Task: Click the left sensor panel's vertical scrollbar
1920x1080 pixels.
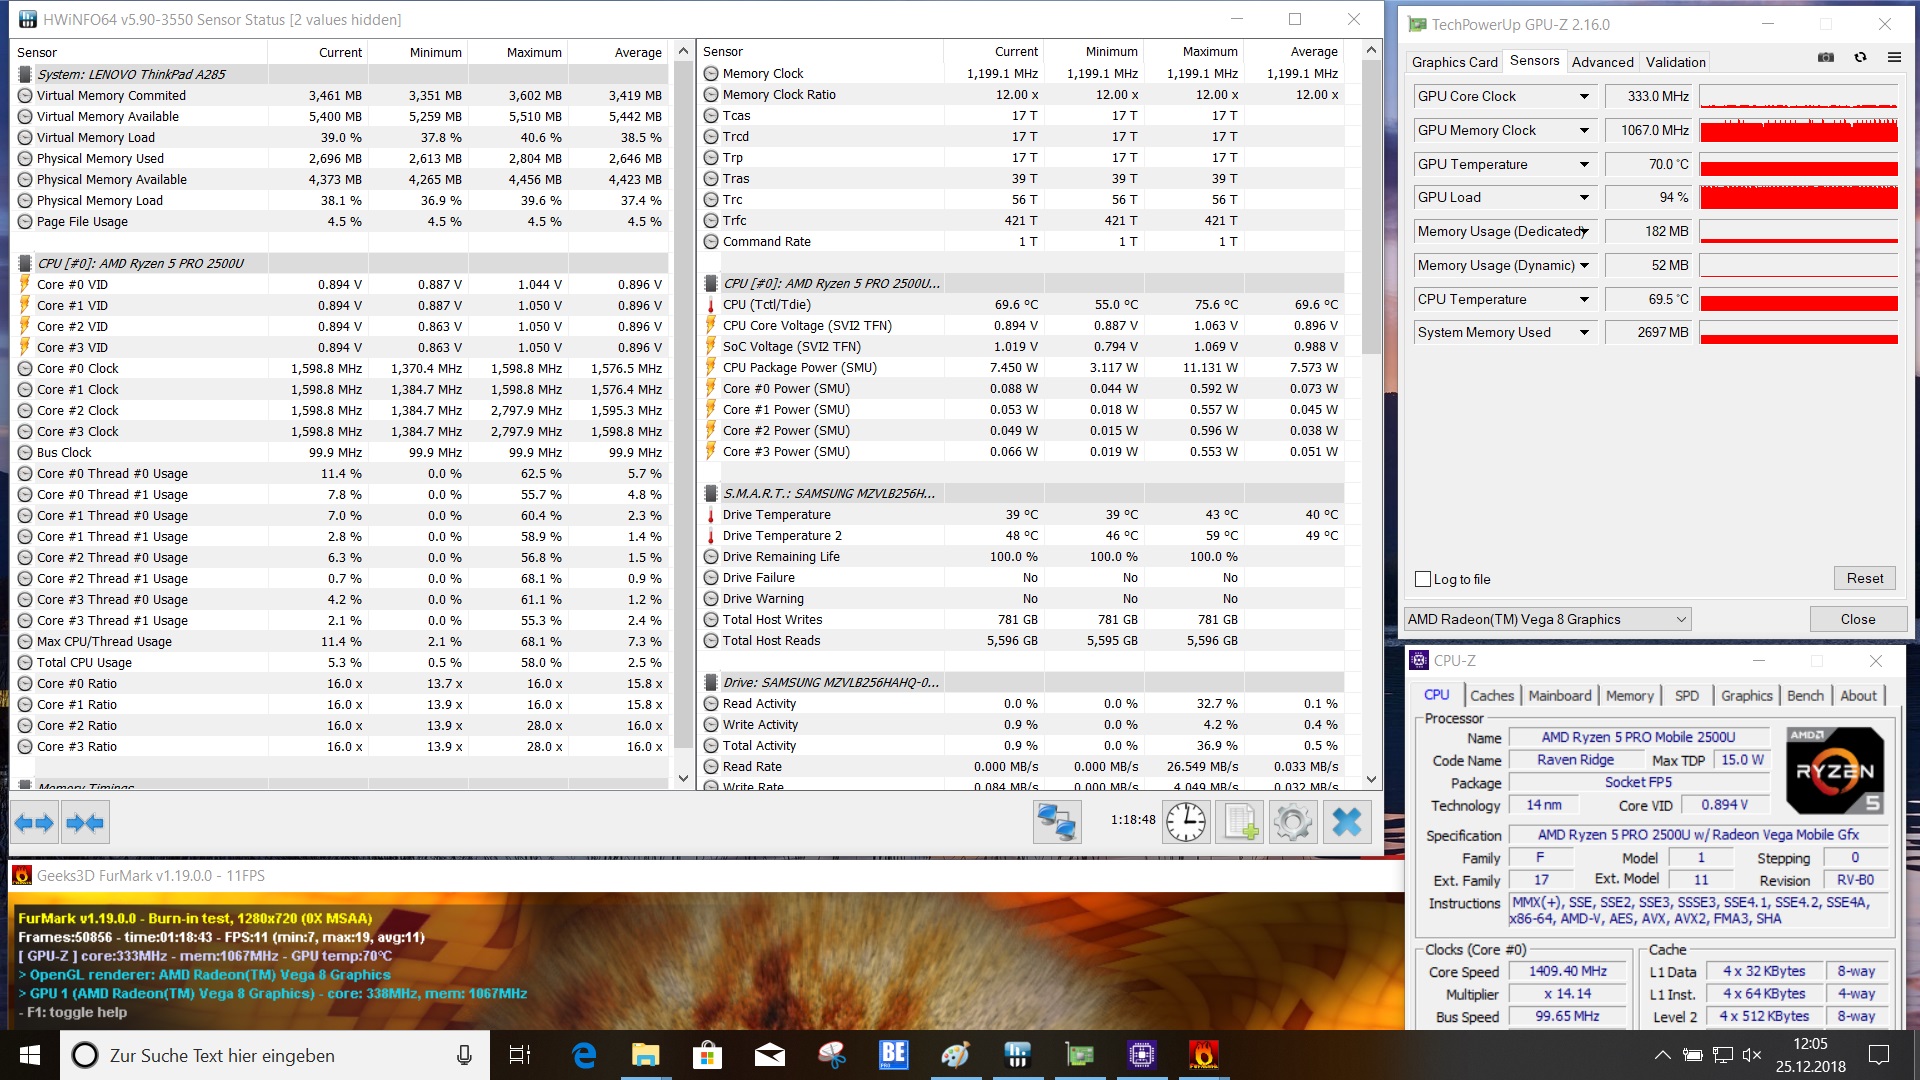Action: click(683, 400)
